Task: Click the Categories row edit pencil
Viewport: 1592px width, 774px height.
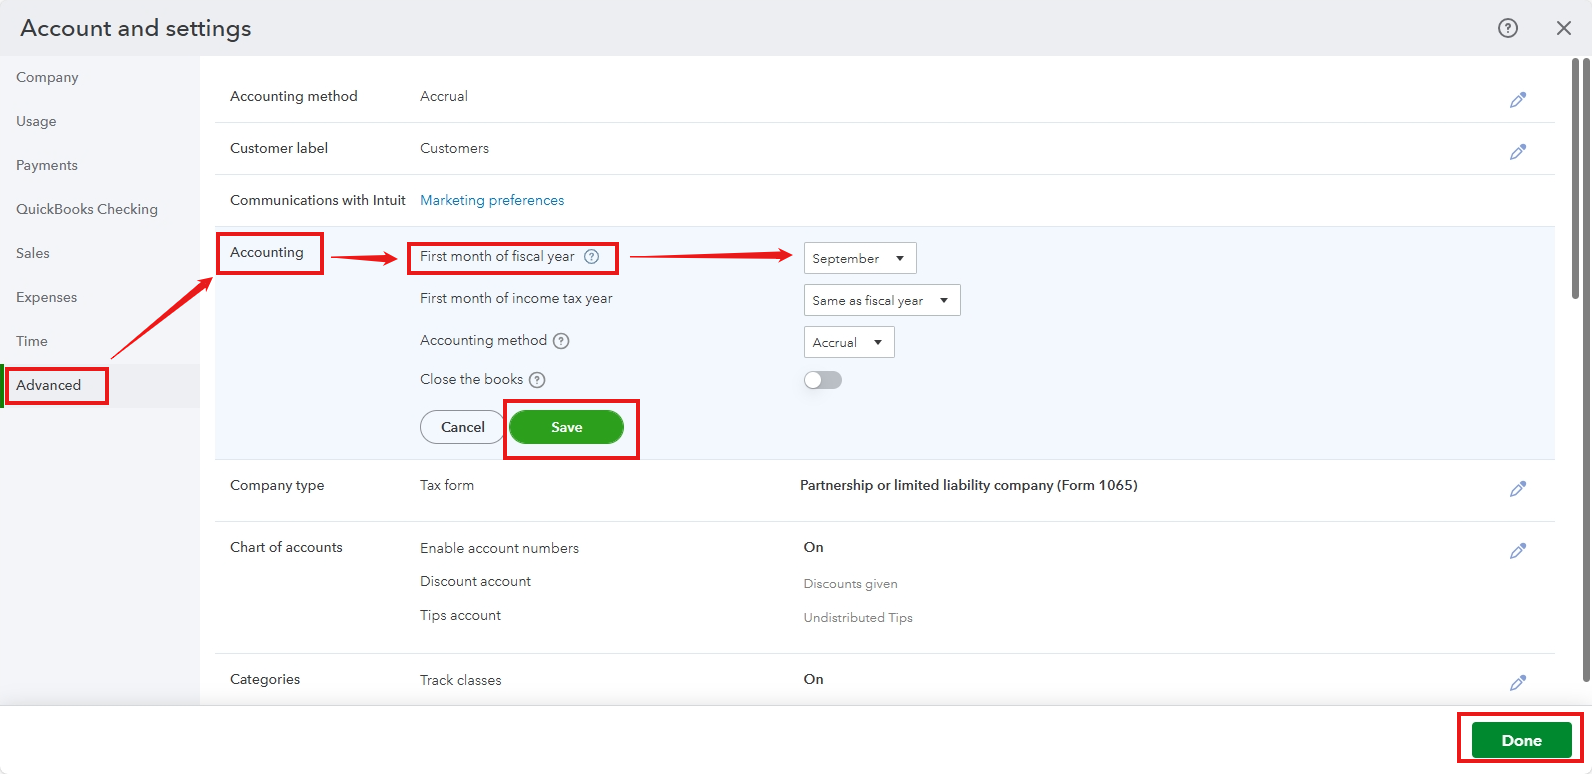Action: [x=1517, y=683]
